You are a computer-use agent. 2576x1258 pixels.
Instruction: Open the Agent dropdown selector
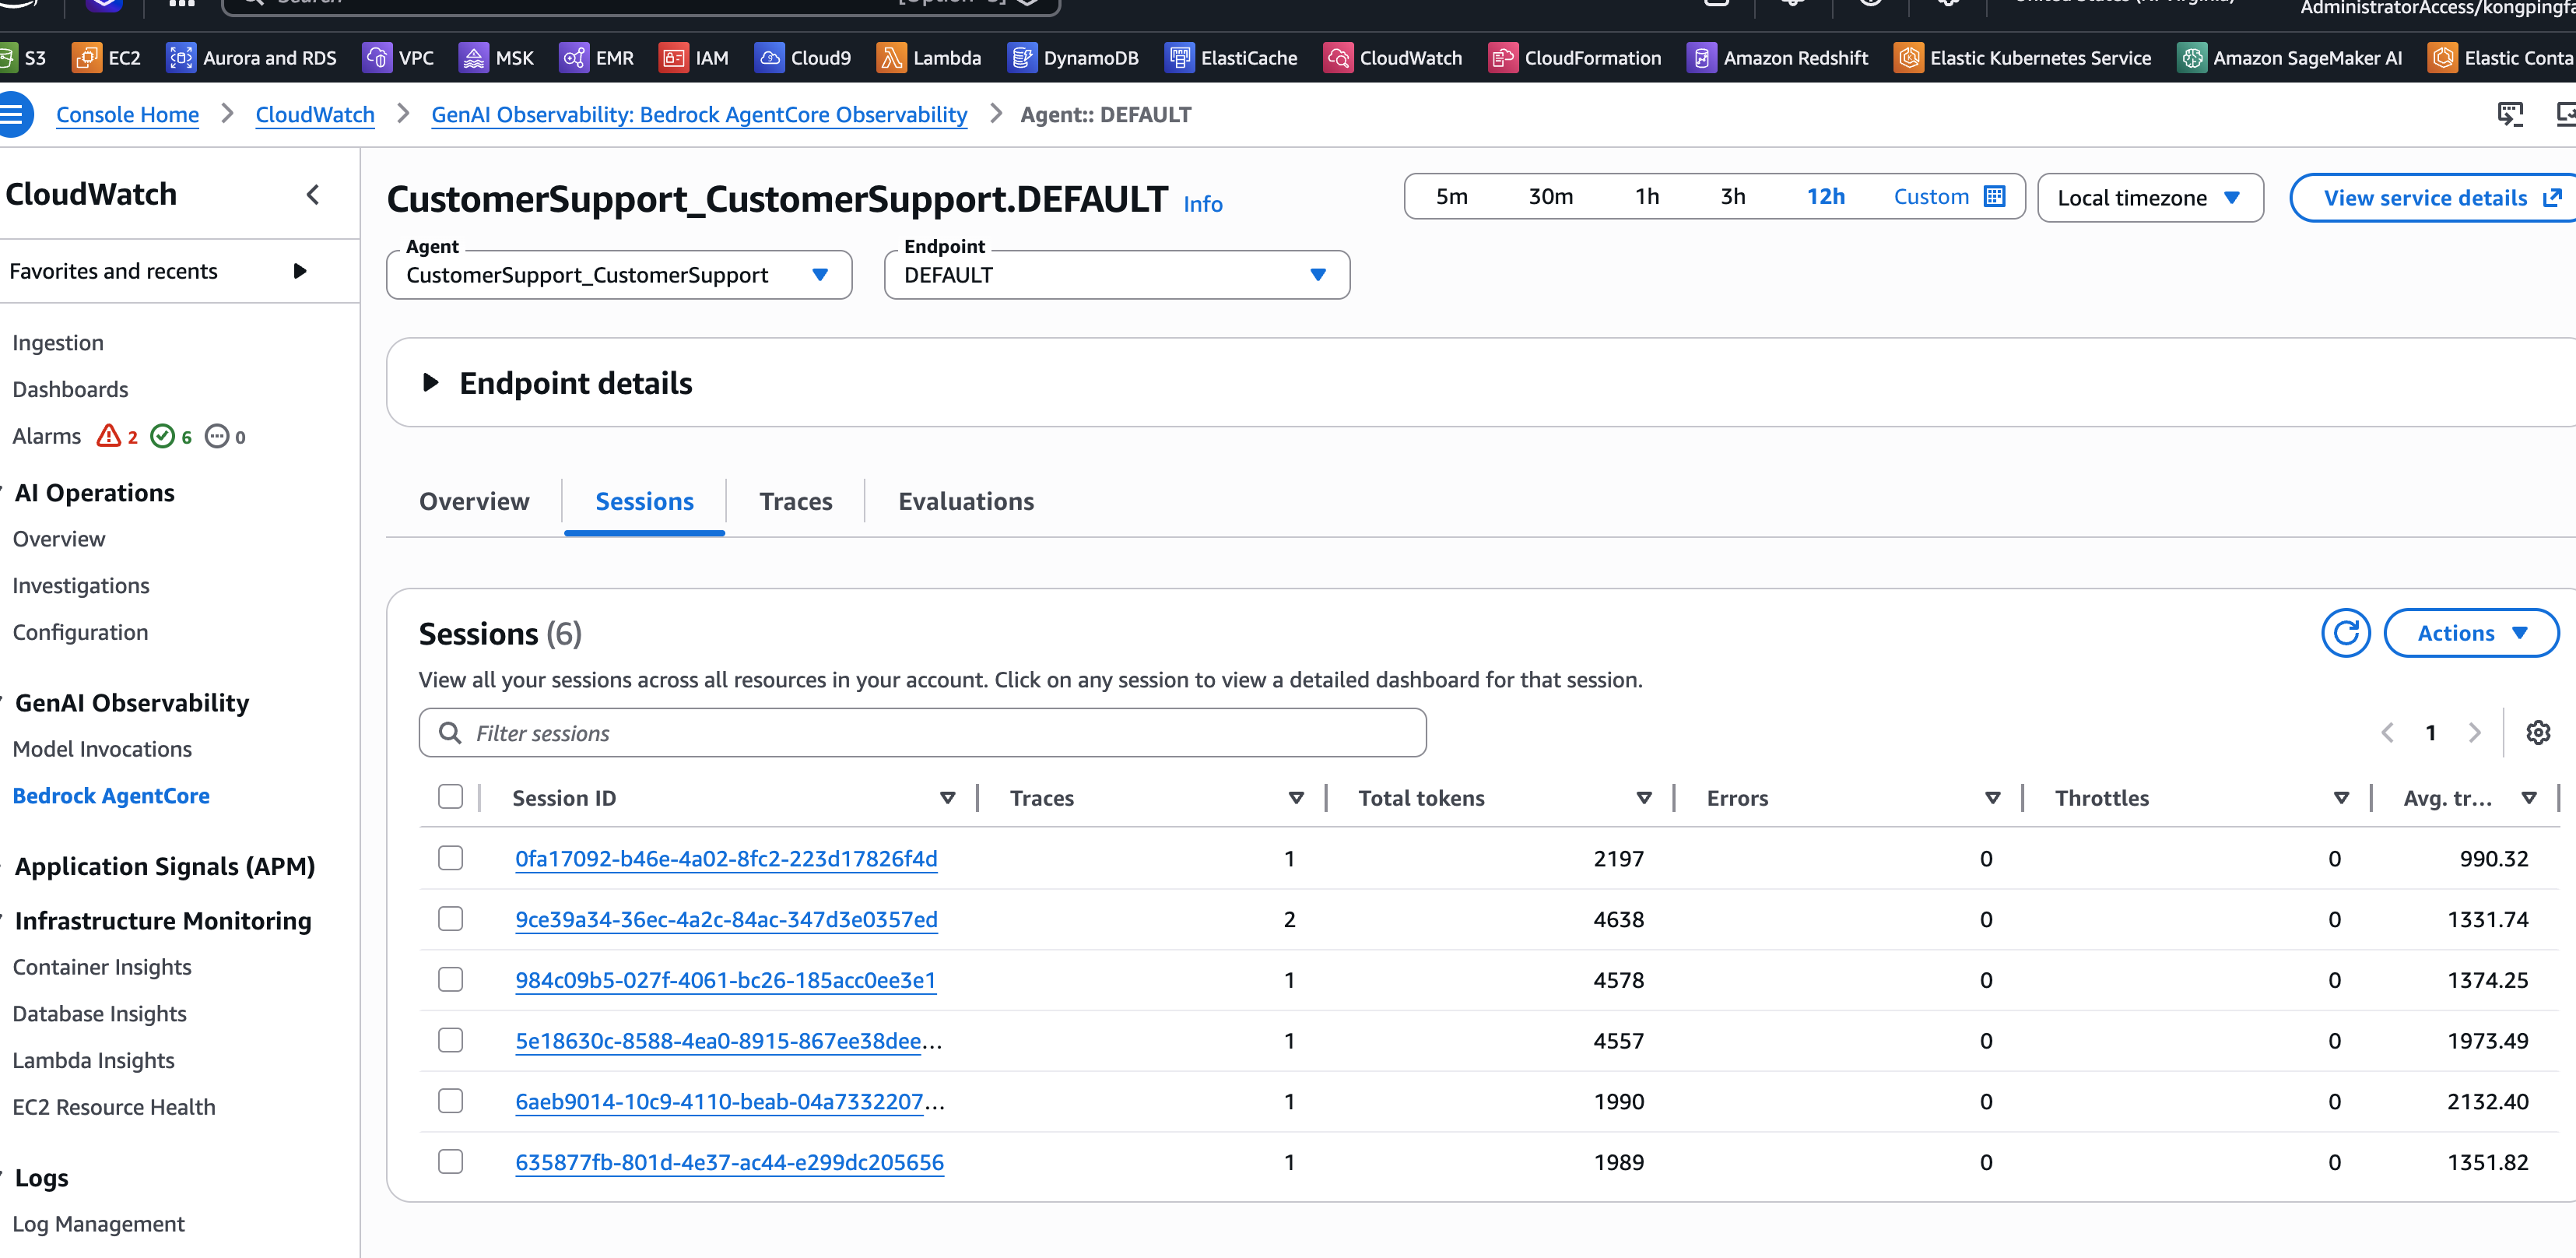pos(618,275)
